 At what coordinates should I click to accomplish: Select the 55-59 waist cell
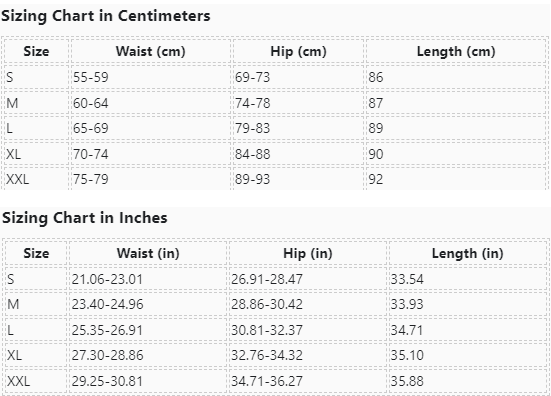(x=151, y=77)
